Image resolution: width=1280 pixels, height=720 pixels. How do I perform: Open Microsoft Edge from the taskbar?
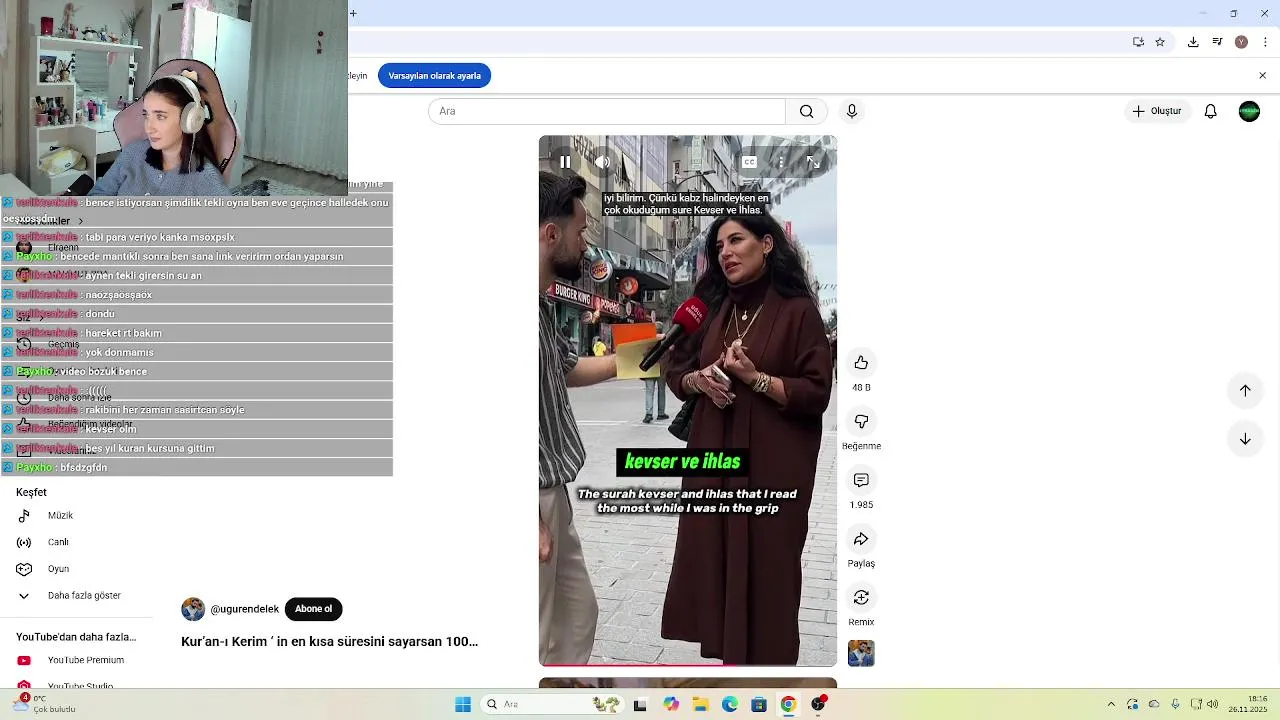click(730, 704)
